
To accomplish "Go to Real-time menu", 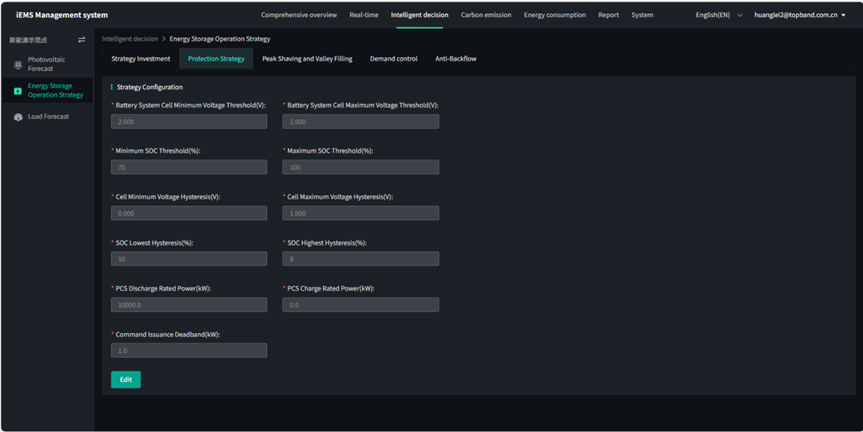I will (364, 15).
